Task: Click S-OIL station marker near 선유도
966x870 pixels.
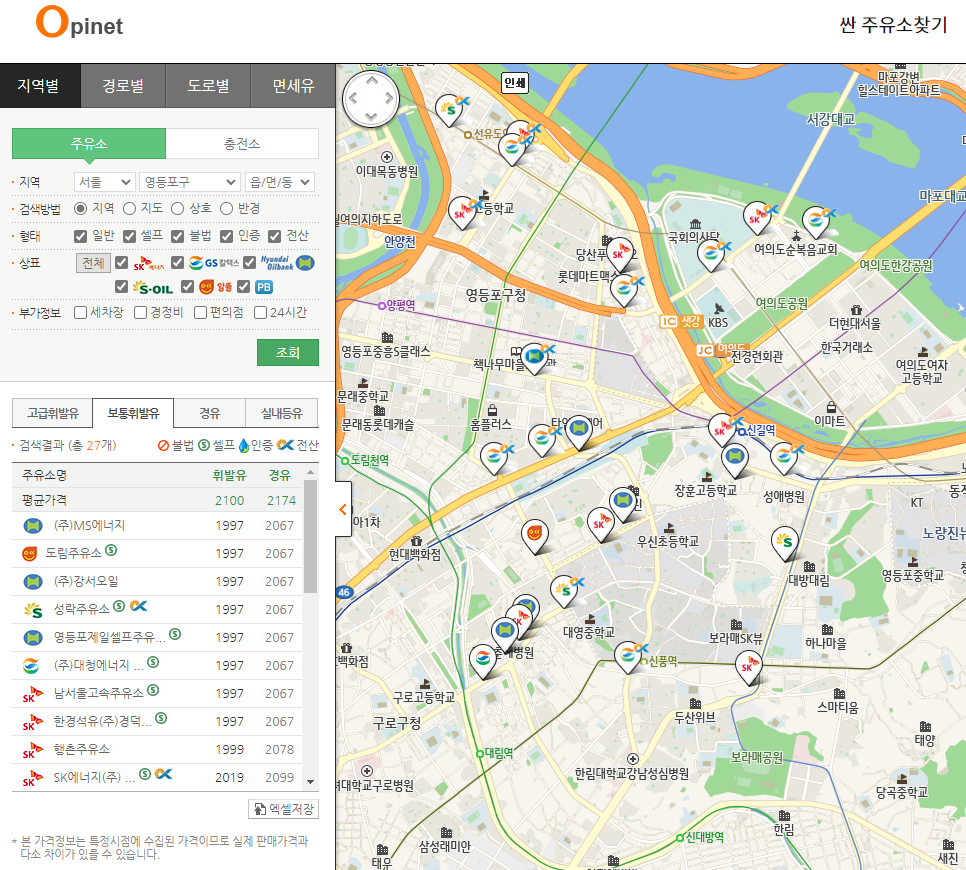Action: click(450, 110)
